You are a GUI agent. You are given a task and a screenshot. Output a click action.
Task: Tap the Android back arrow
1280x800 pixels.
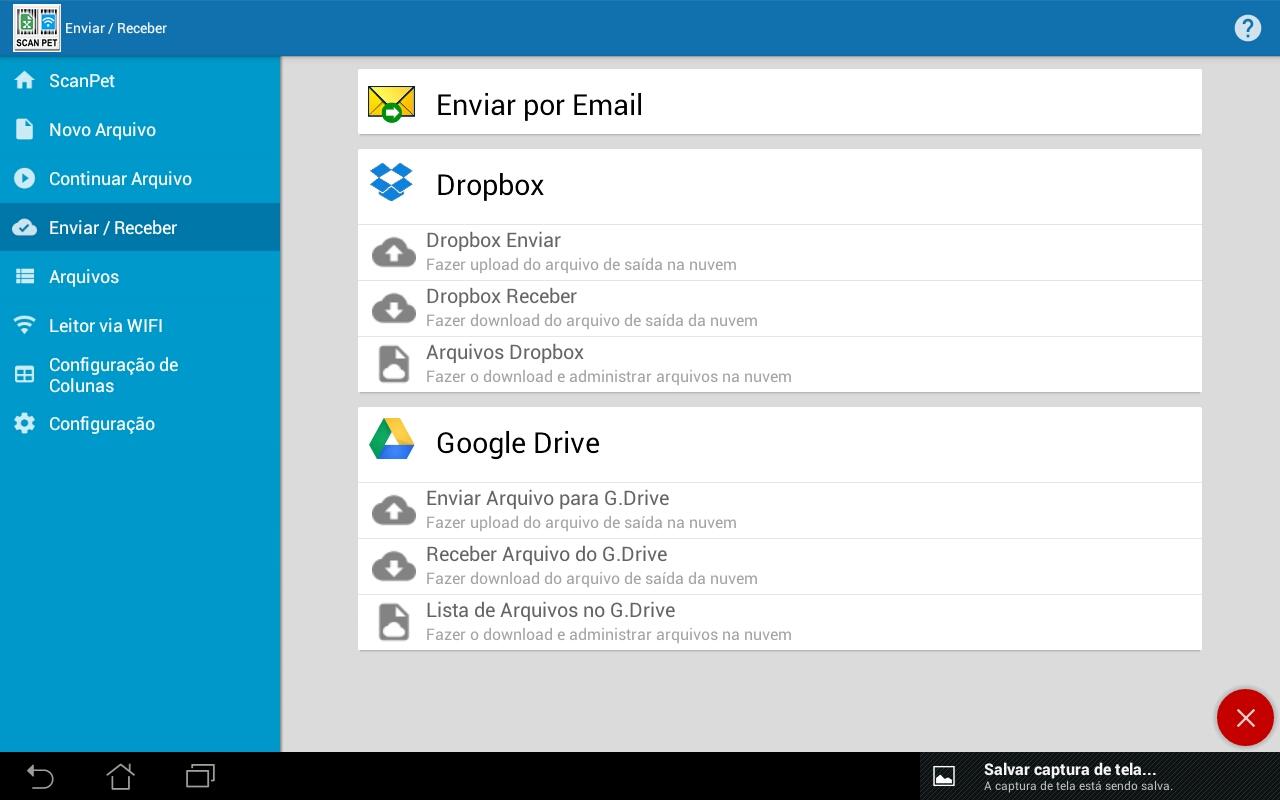[40, 776]
